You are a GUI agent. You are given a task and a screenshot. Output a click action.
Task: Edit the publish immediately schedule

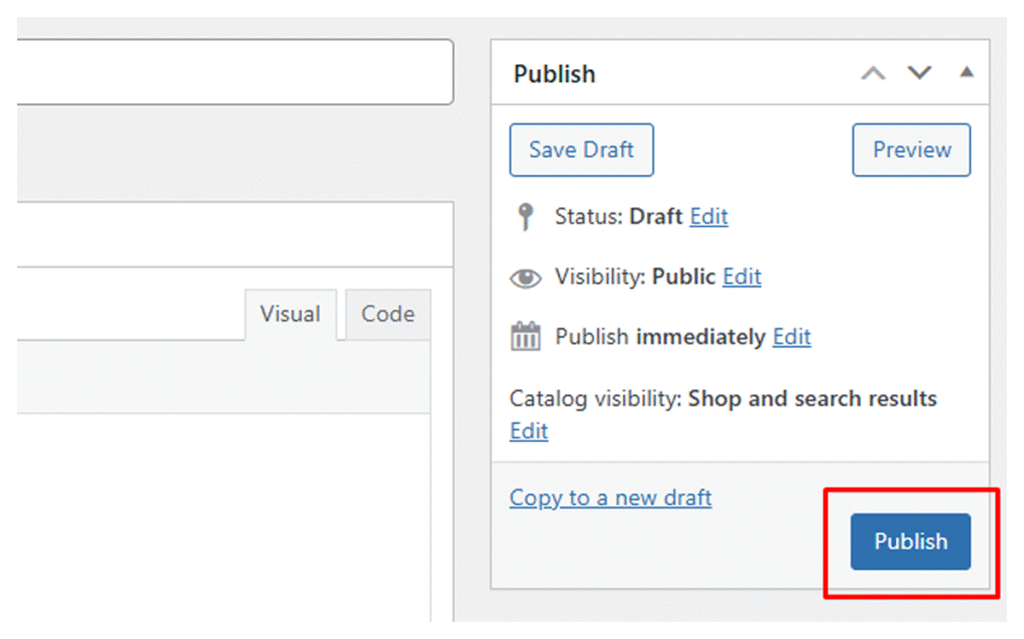792,337
